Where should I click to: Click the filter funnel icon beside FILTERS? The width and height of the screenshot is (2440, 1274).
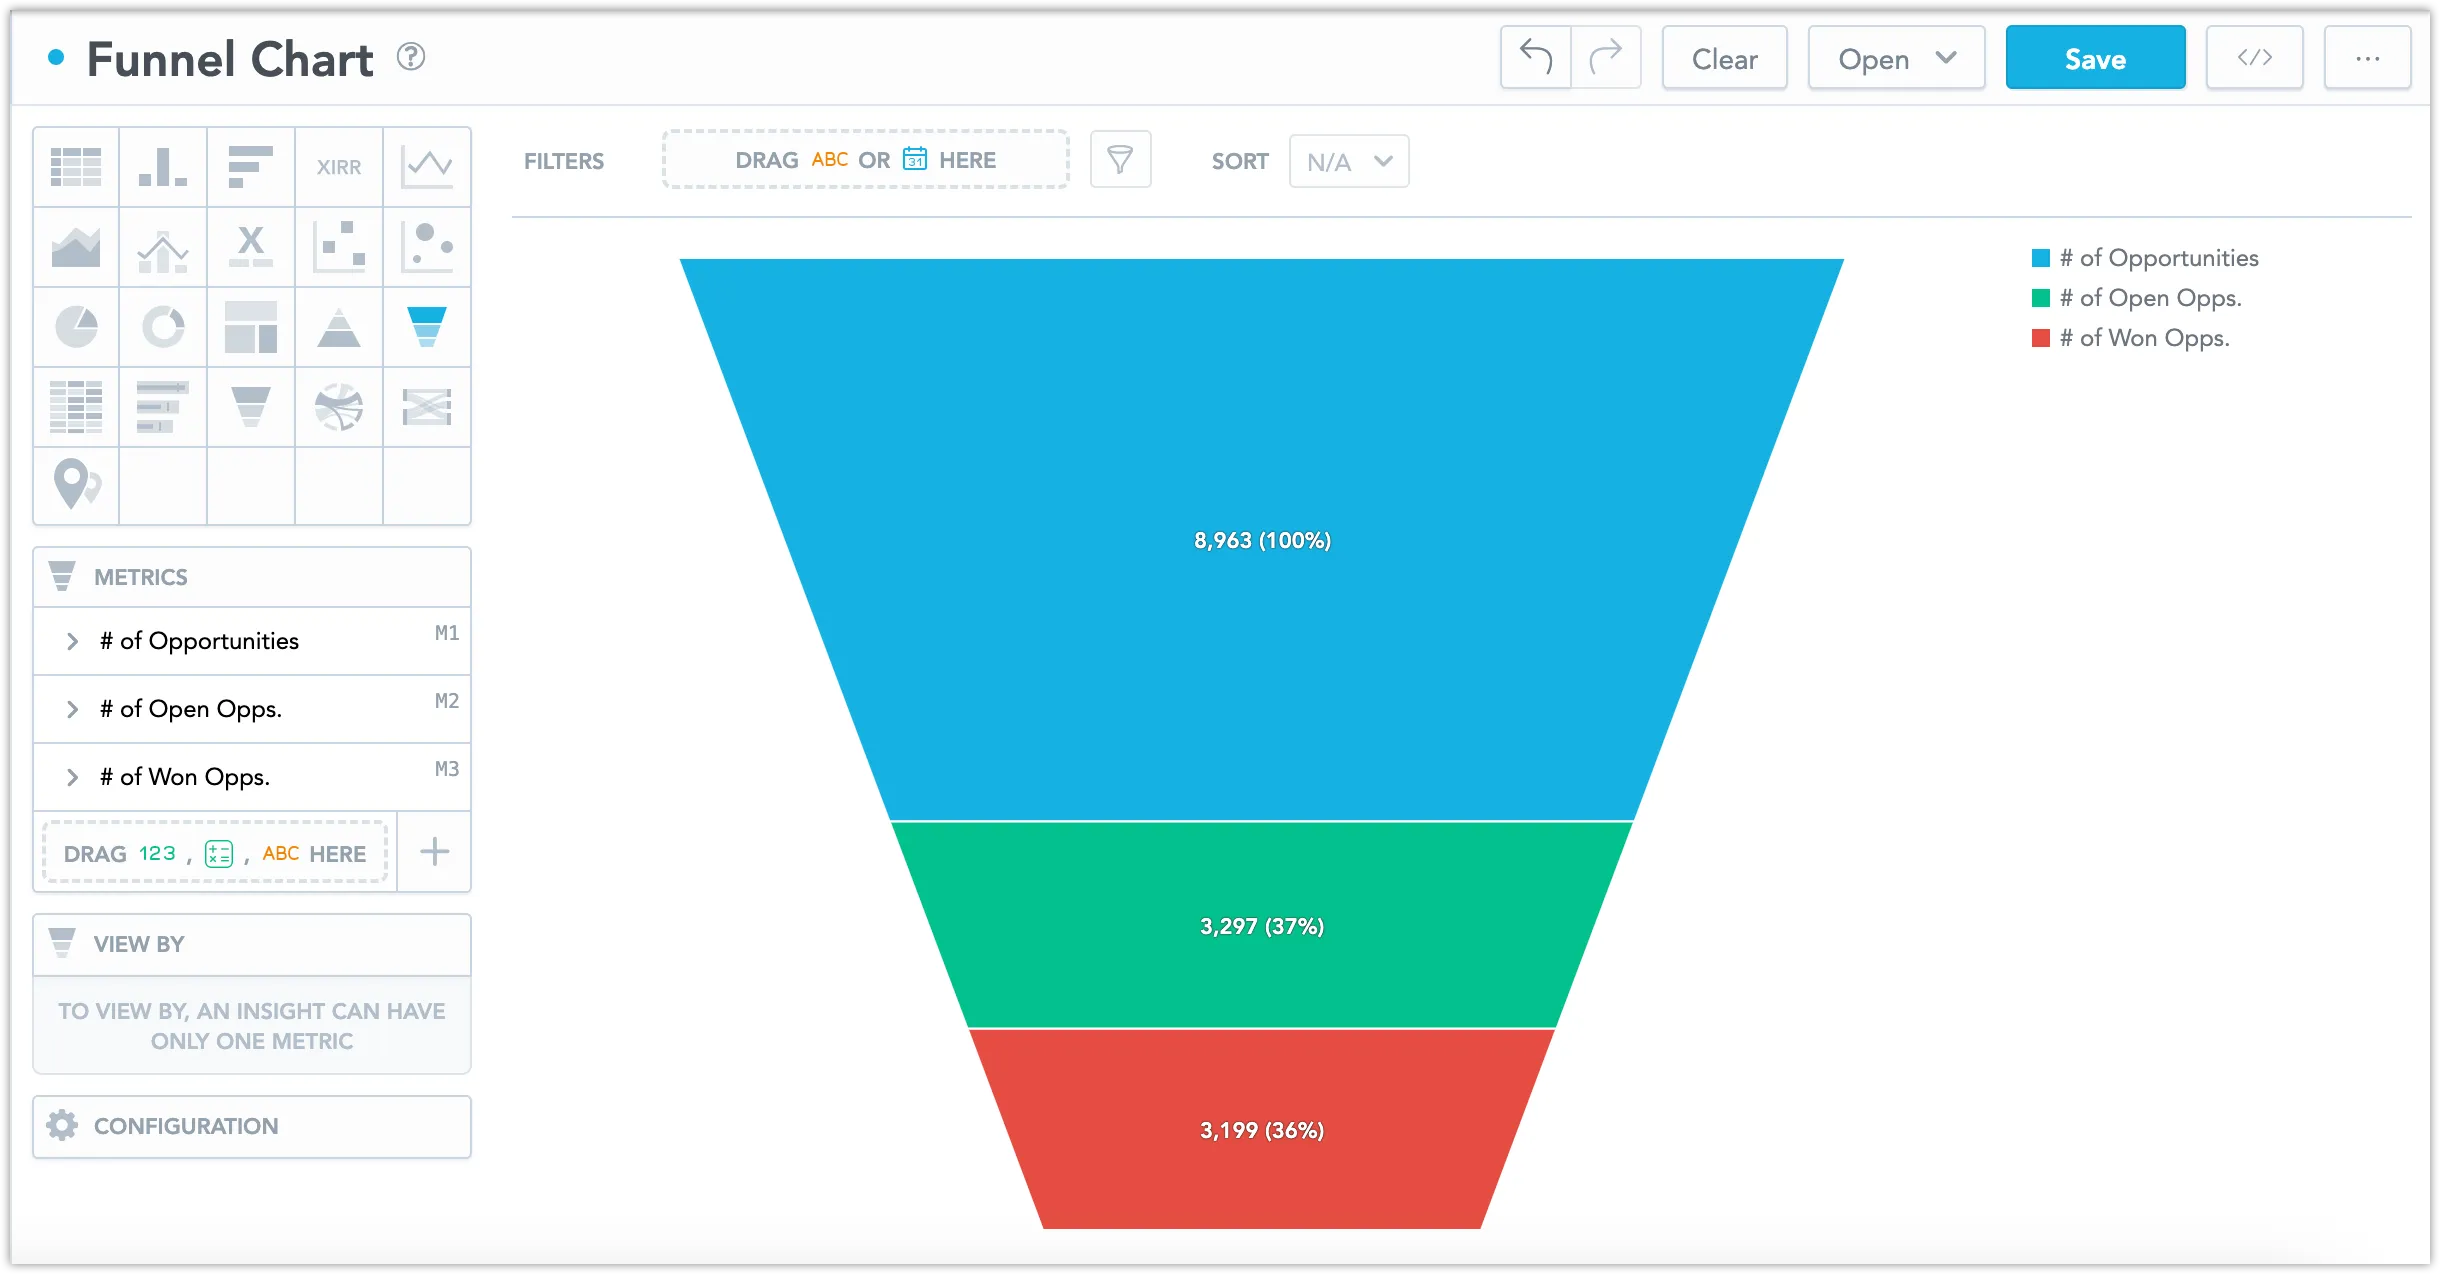click(x=1120, y=159)
